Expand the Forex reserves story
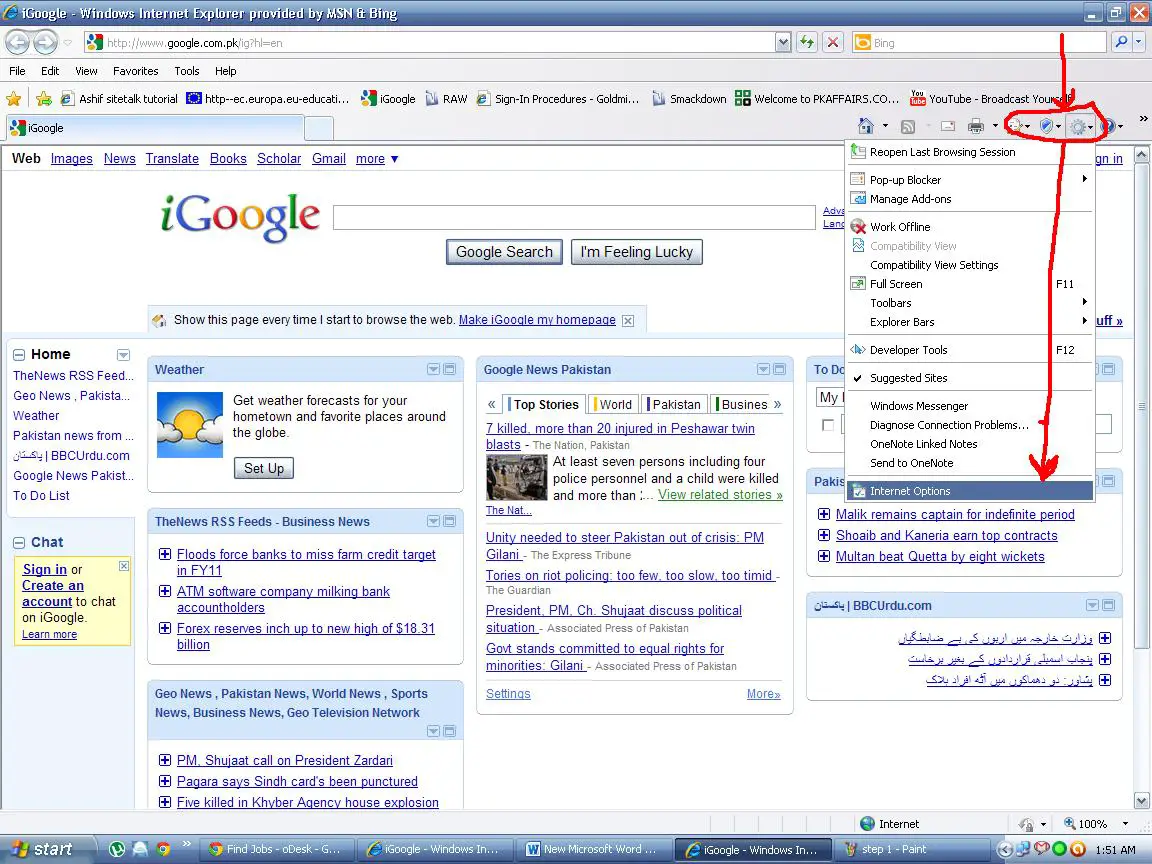 pyautogui.click(x=165, y=628)
